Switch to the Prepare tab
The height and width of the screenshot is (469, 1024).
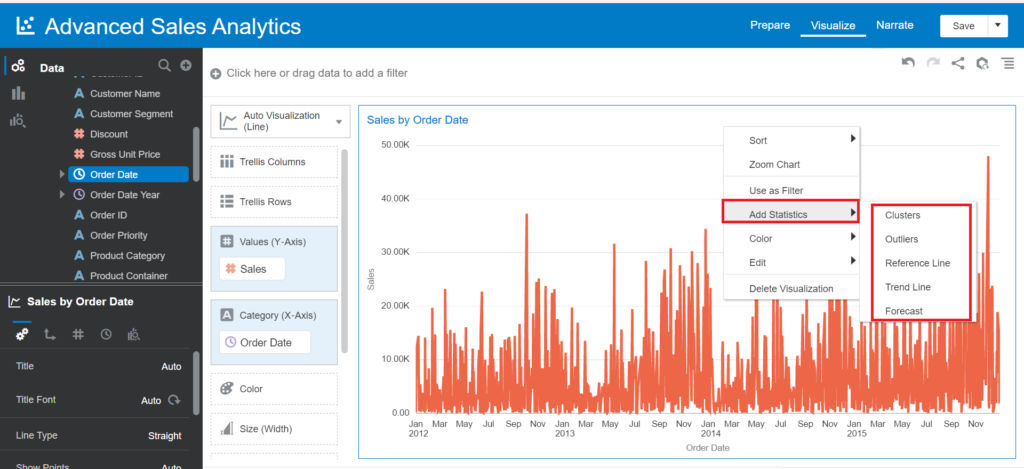pyautogui.click(x=769, y=25)
